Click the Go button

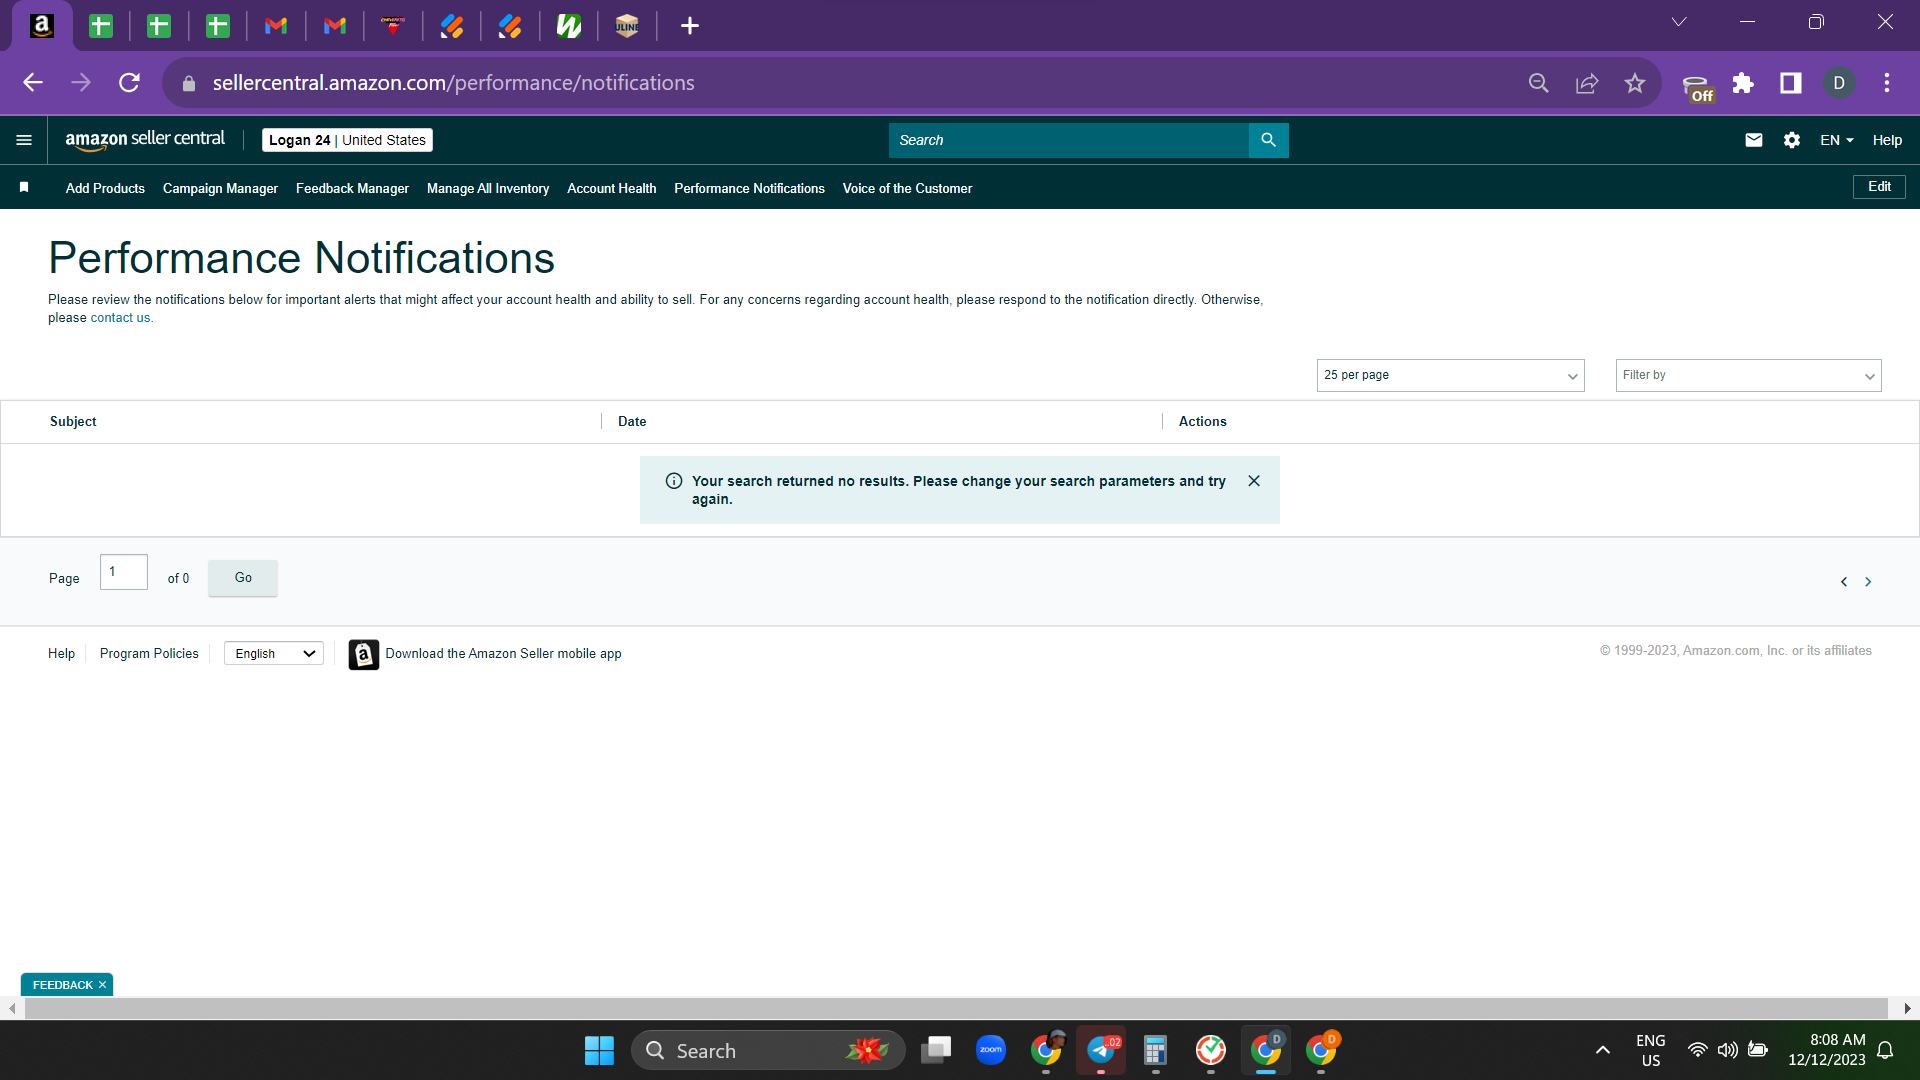pos(243,578)
